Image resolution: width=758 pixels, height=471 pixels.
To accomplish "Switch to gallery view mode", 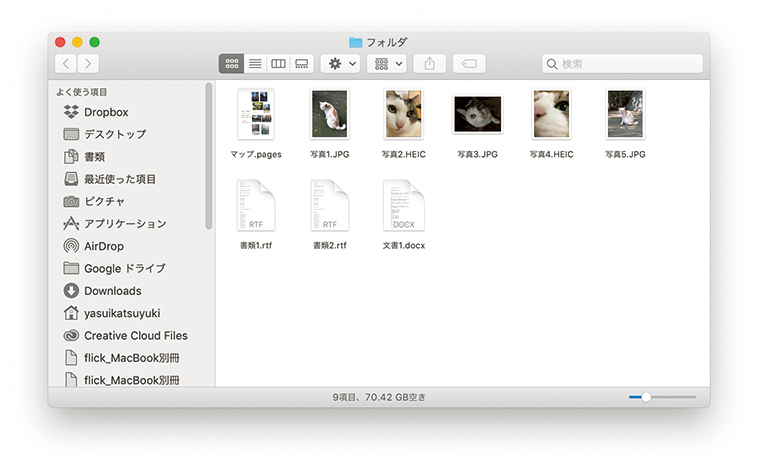I will tap(301, 63).
